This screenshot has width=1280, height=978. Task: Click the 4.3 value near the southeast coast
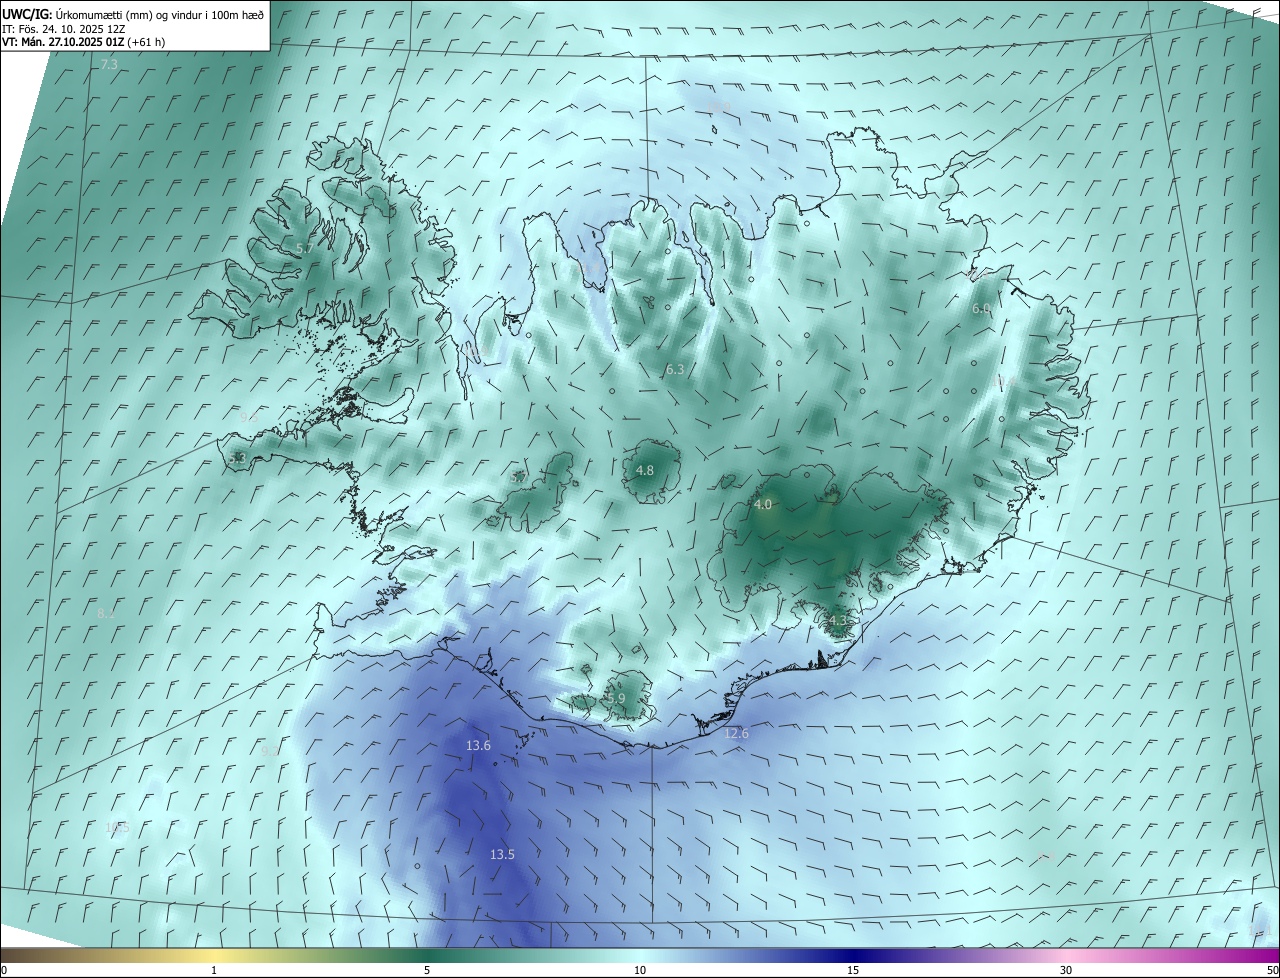838,621
